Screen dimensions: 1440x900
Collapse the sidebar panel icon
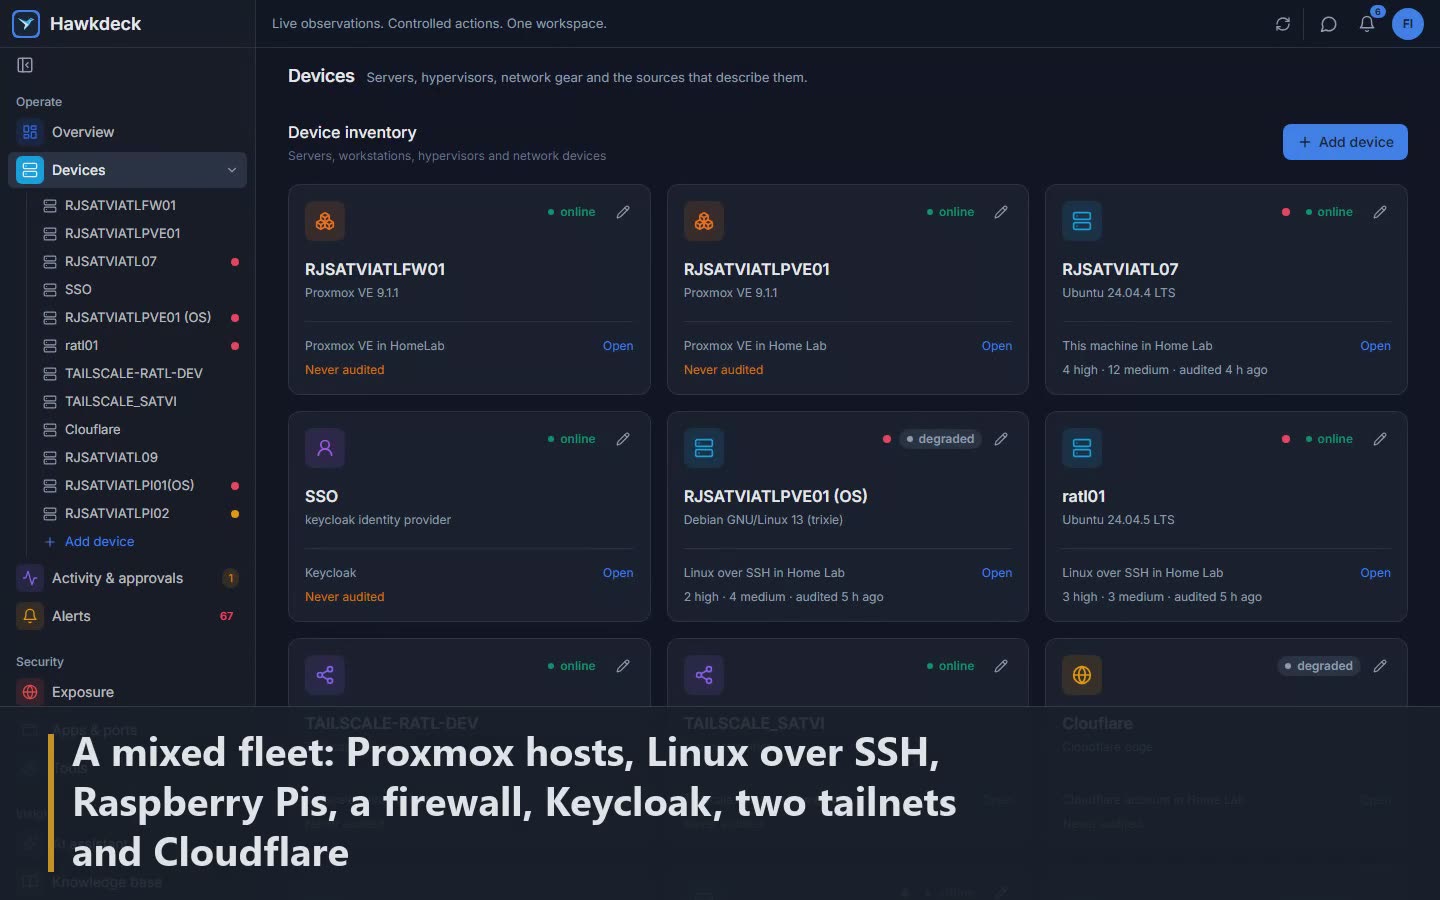point(25,65)
